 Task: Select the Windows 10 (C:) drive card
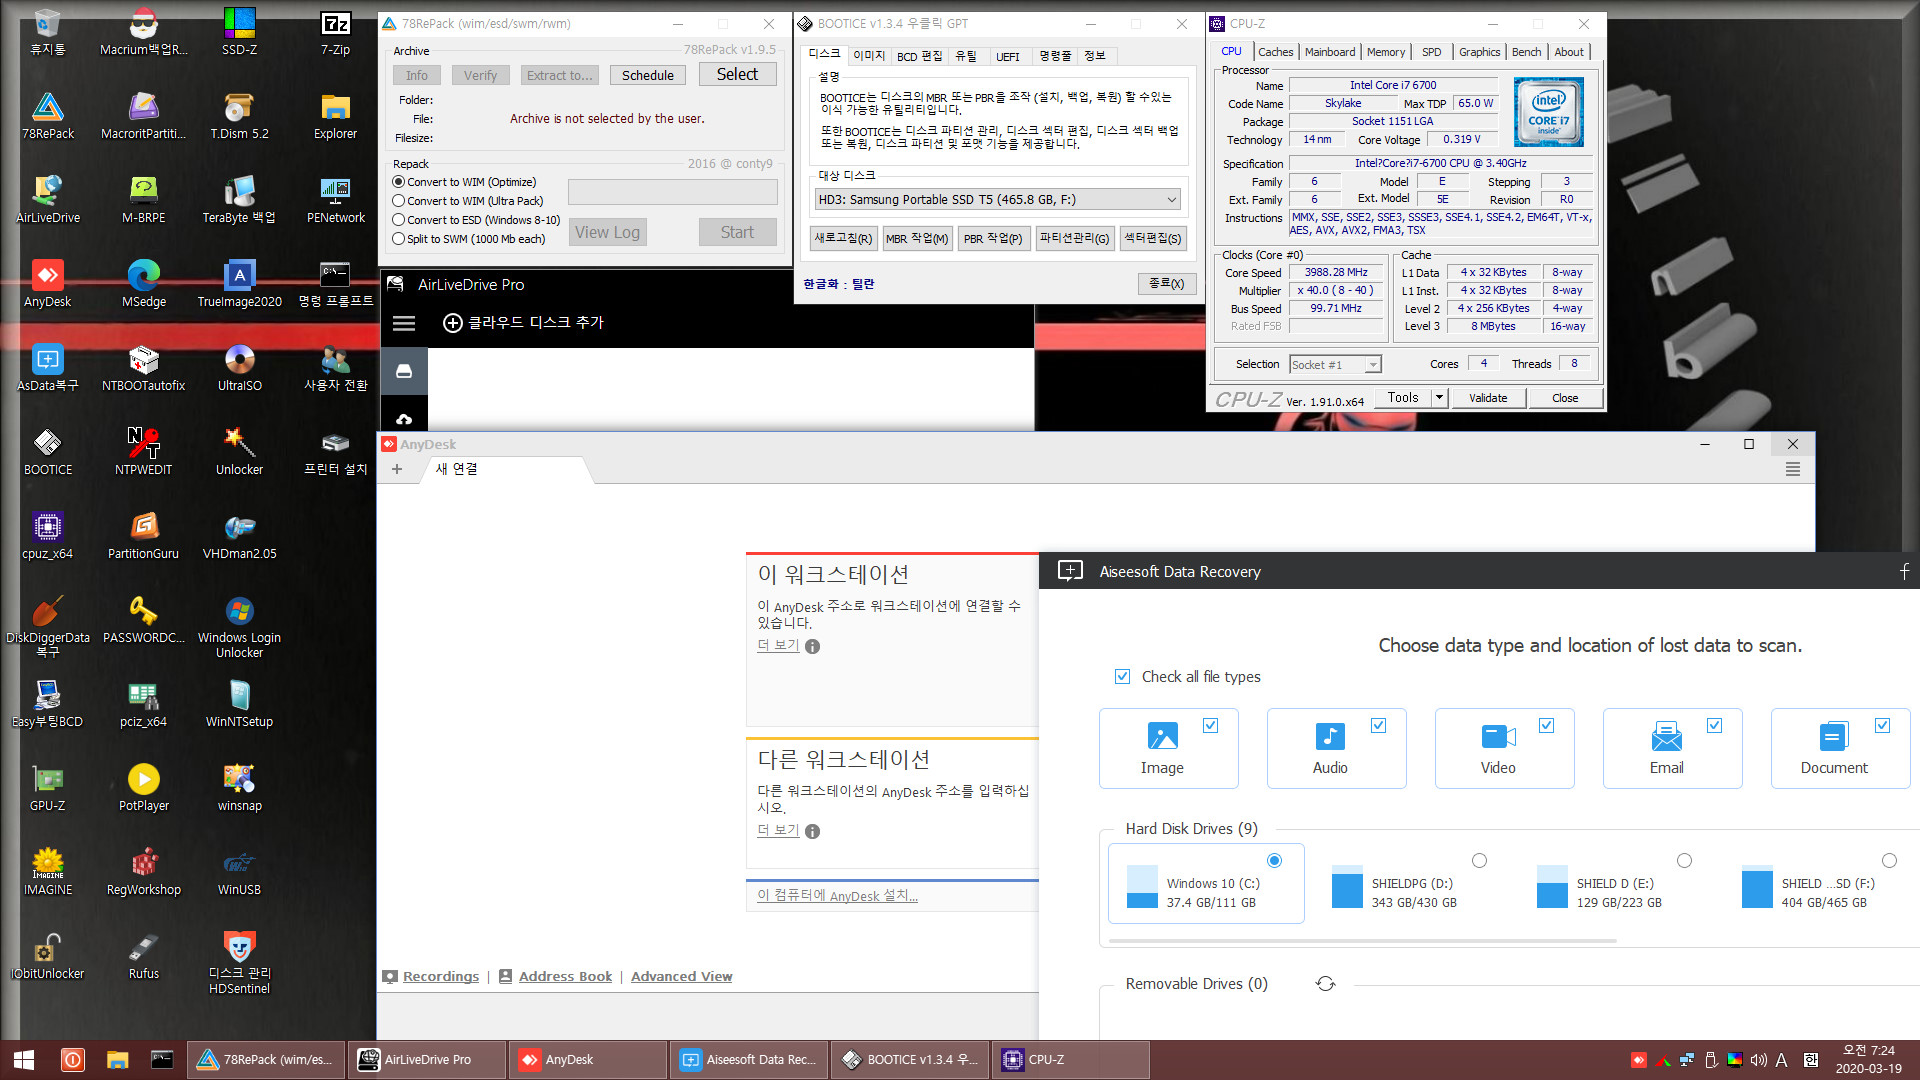1206,883
